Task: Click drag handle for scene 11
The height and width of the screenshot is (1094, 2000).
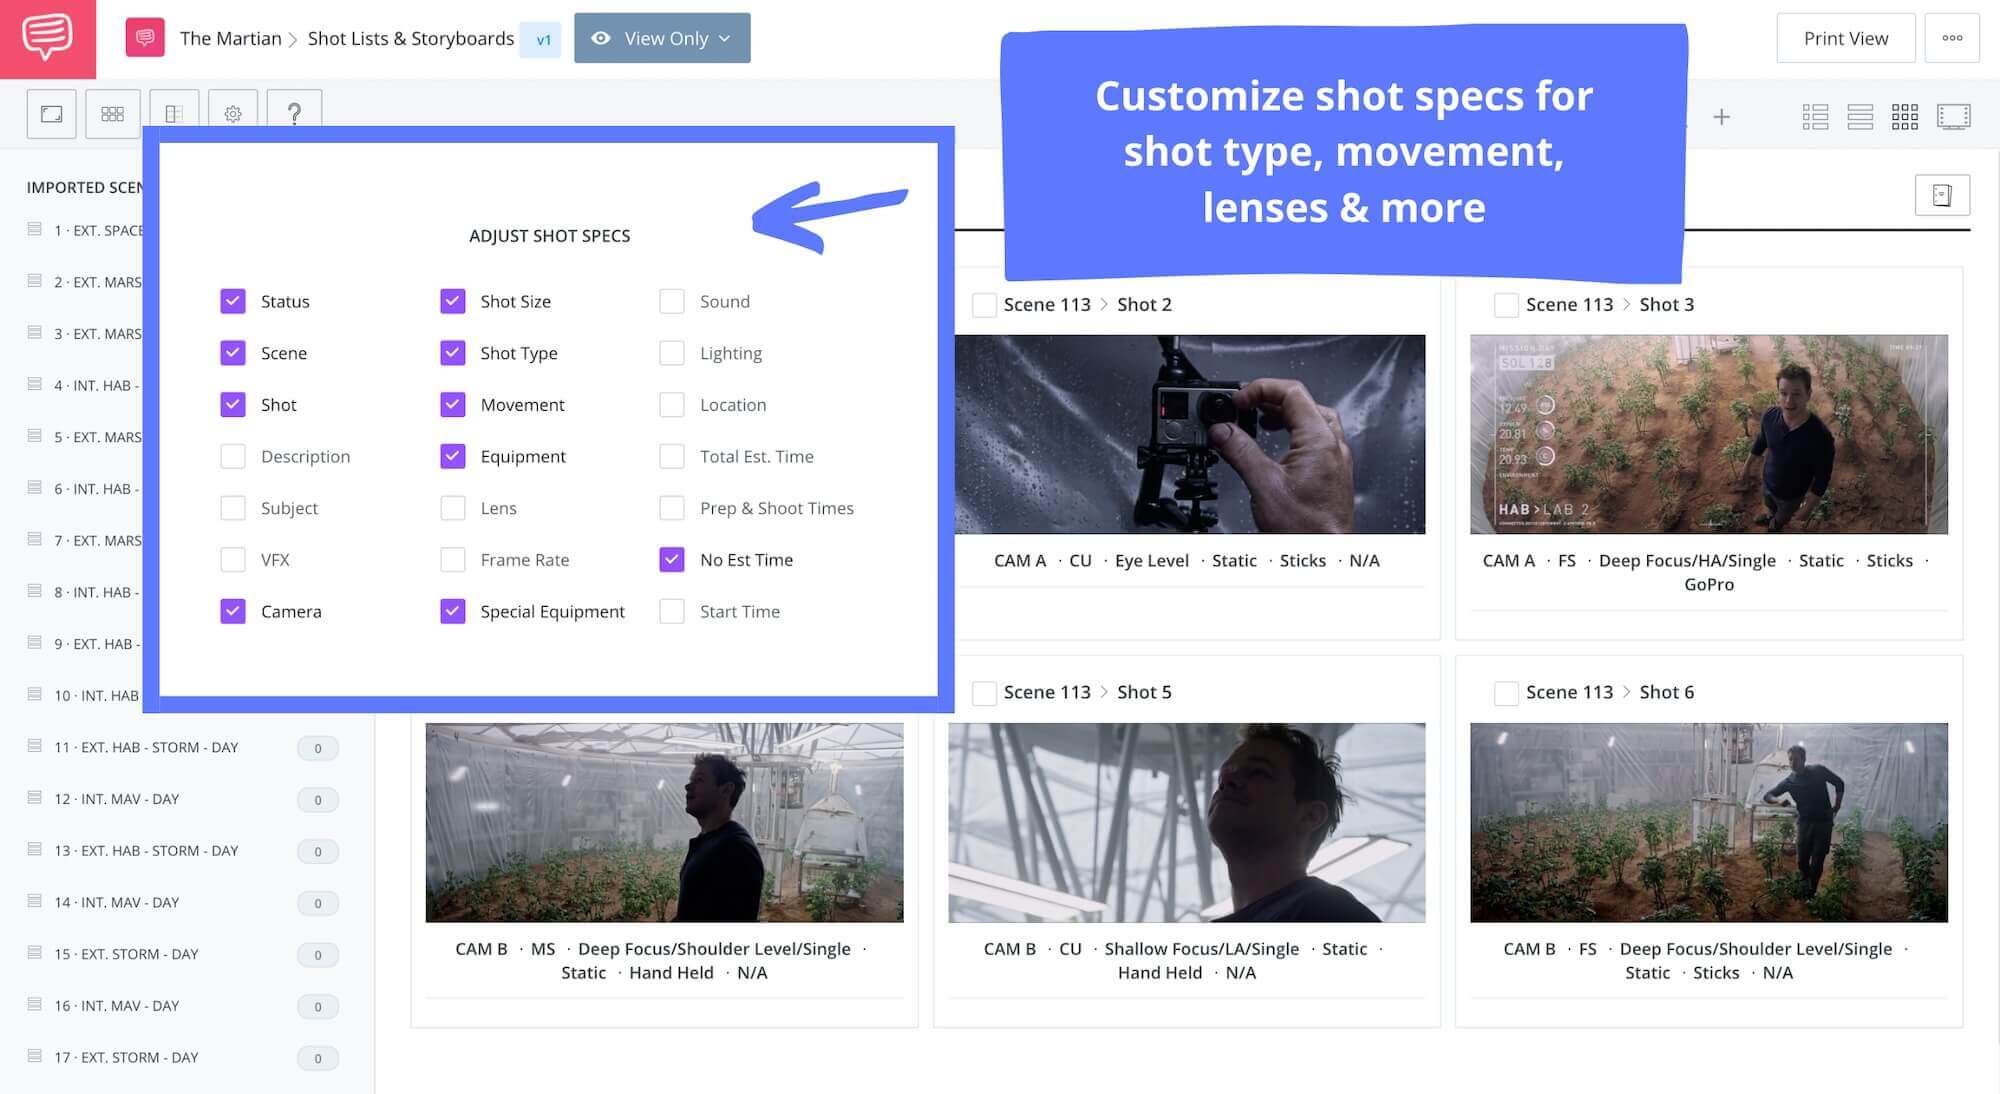Action: [x=35, y=746]
